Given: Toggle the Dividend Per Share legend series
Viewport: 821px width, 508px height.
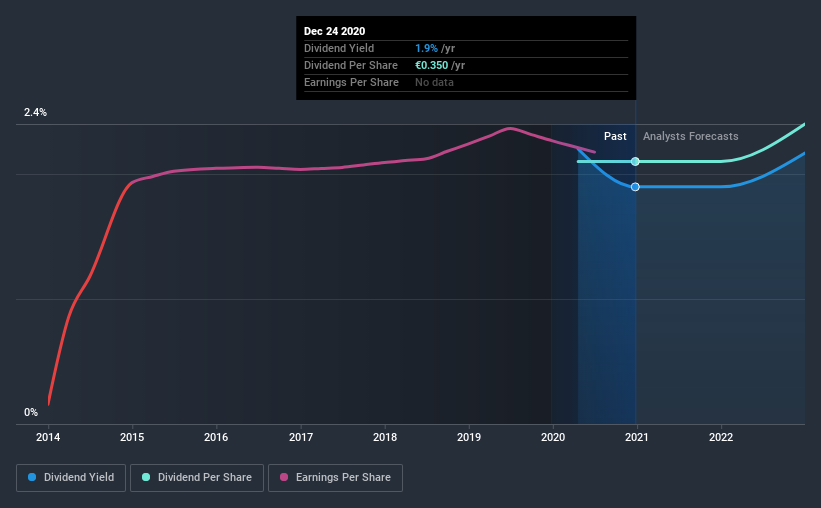Looking at the screenshot, I should [197, 478].
